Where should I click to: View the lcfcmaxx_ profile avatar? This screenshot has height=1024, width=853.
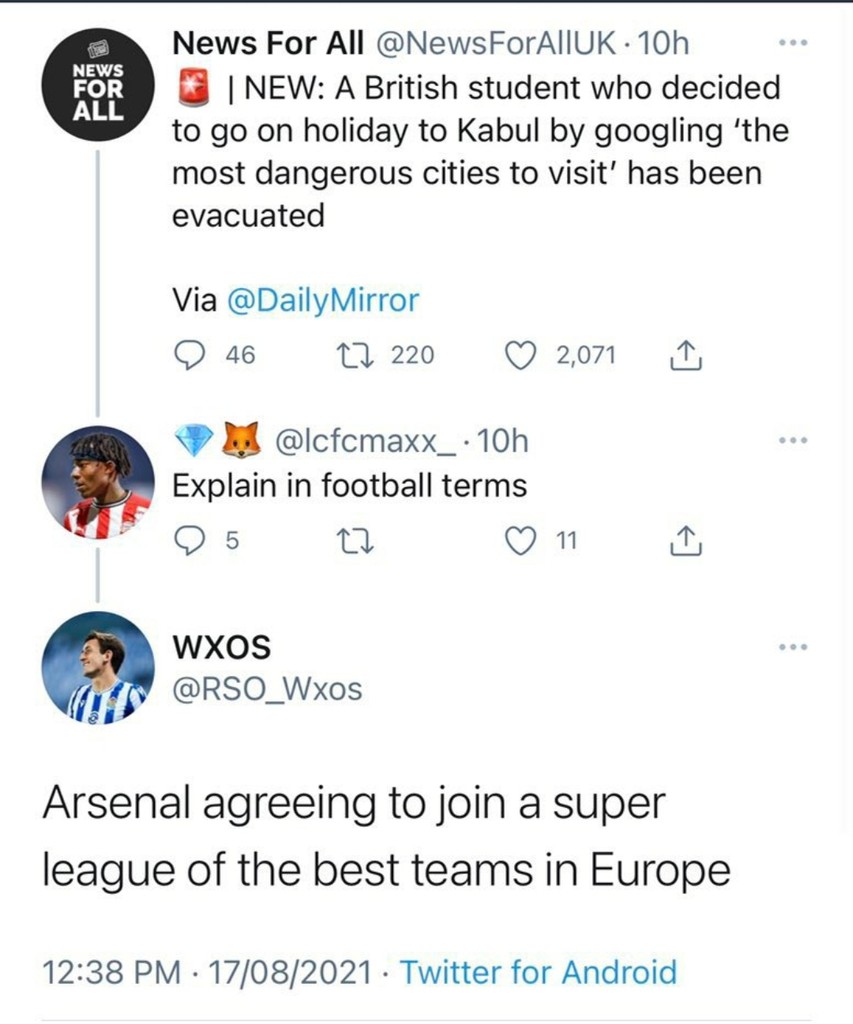coord(97,482)
